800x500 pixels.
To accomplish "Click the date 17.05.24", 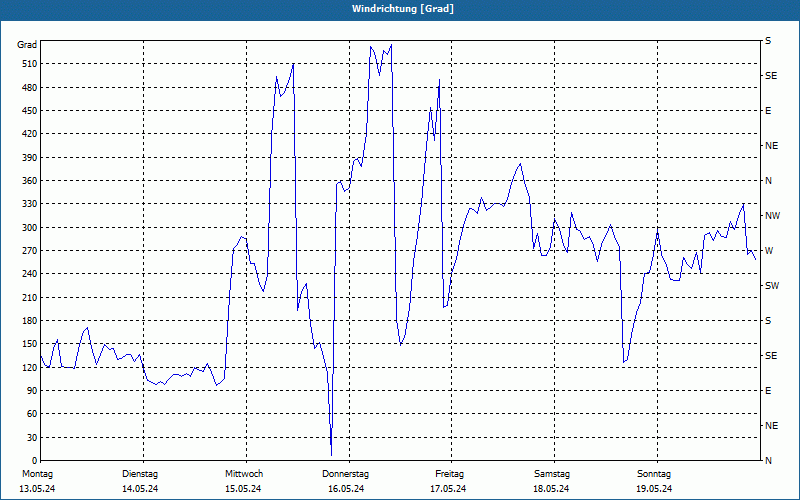I will [448, 489].
